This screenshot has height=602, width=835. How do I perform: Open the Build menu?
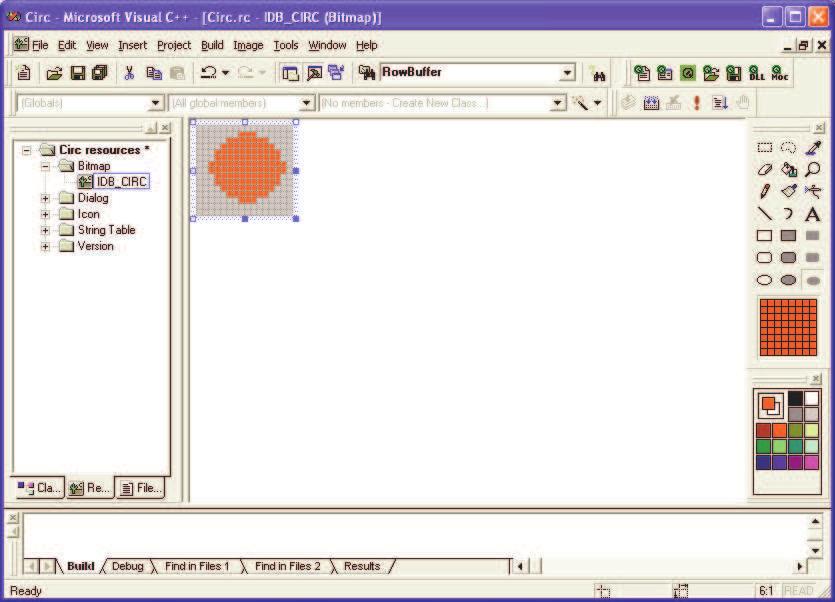[212, 45]
